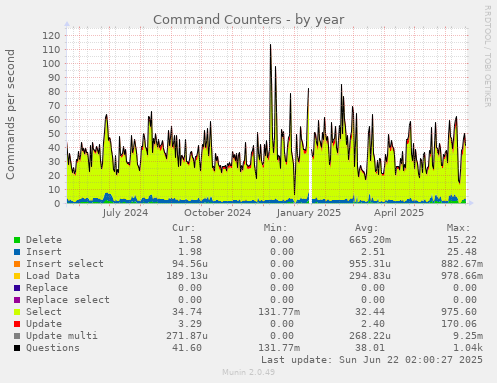
Task: Click the yellow Load Data legend swatch
Action: (x=17, y=276)
